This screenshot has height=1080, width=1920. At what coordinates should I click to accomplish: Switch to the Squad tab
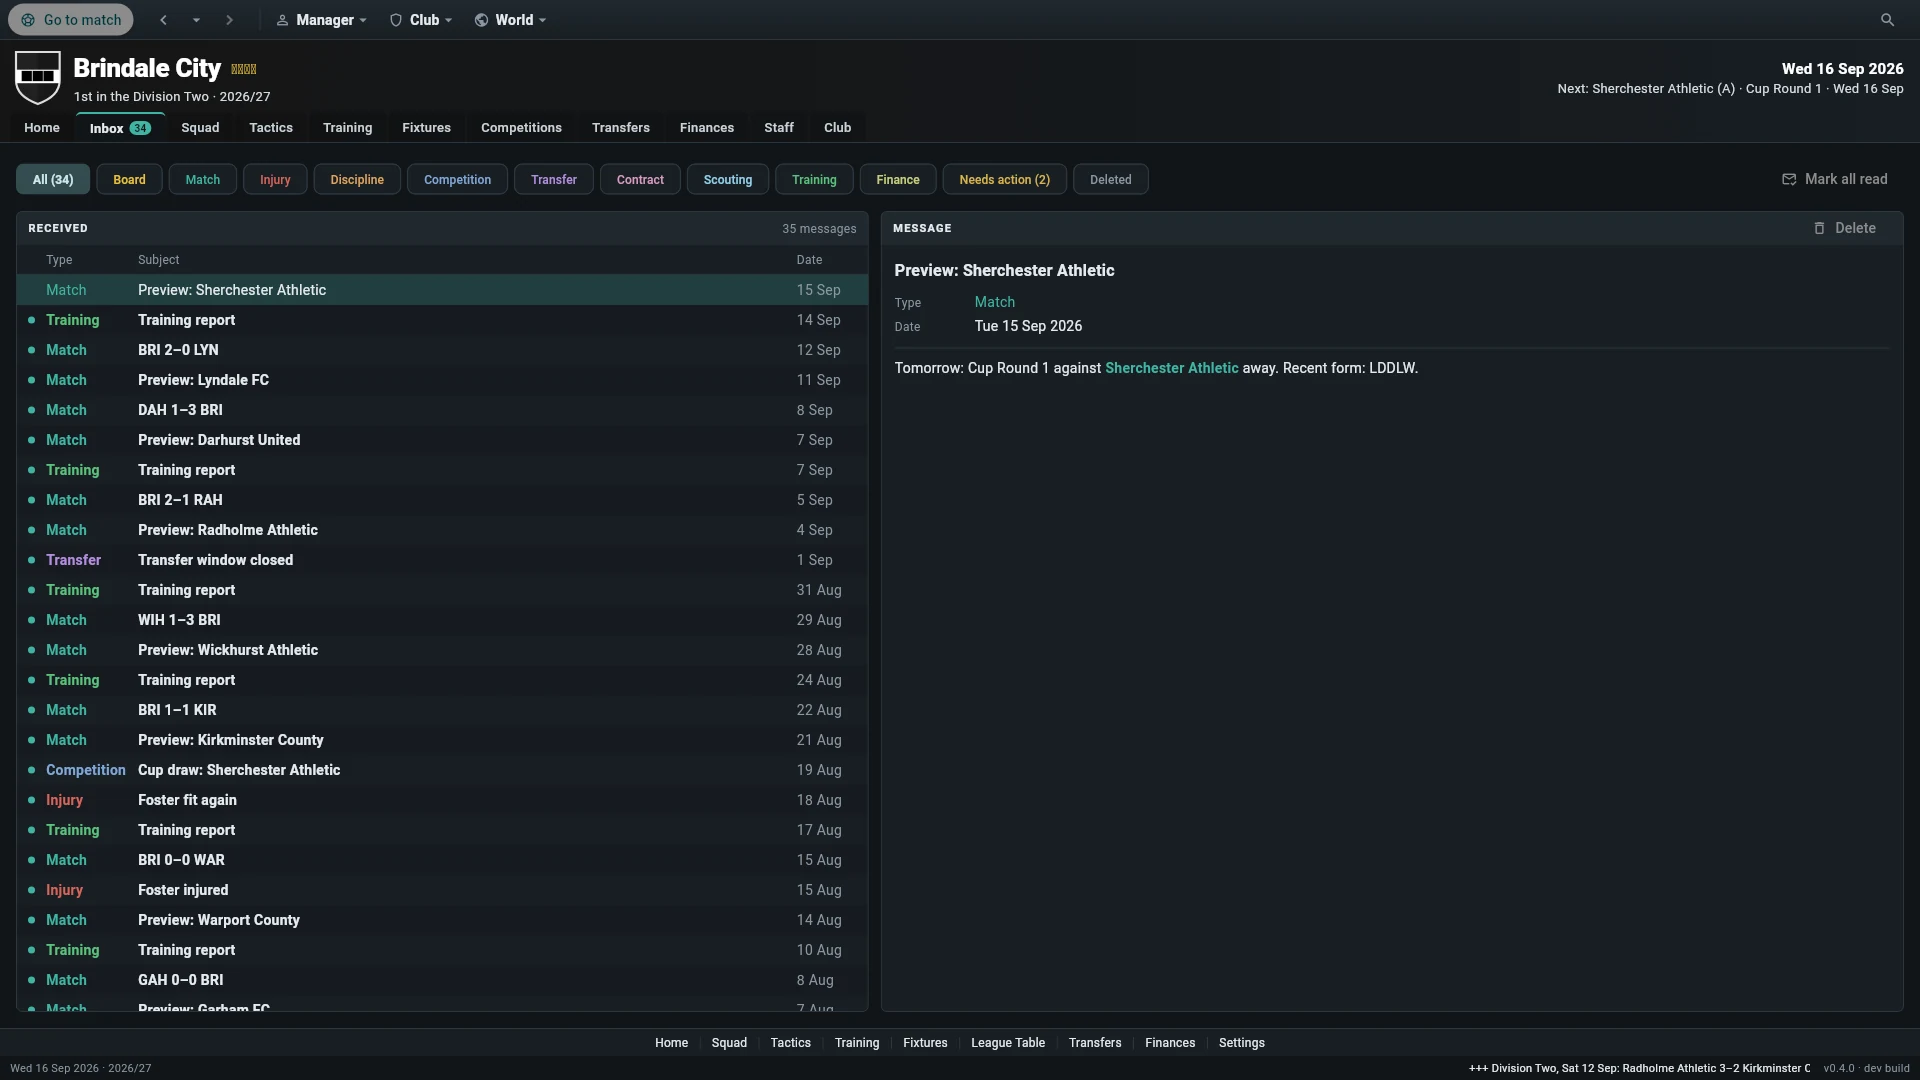(200, 128)
